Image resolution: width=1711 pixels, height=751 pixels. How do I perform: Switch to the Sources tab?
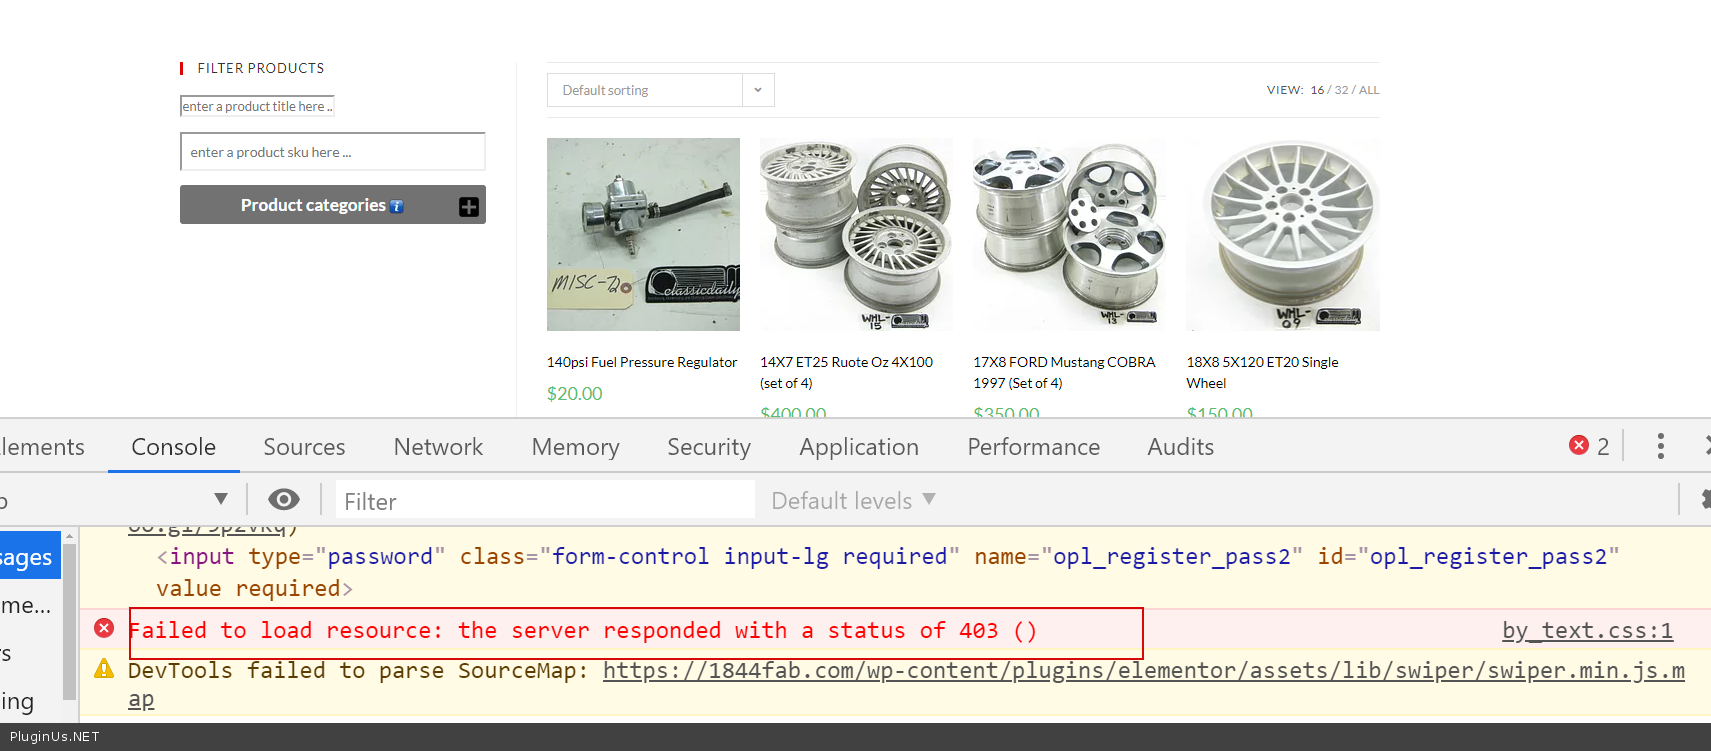pos(304,447)
